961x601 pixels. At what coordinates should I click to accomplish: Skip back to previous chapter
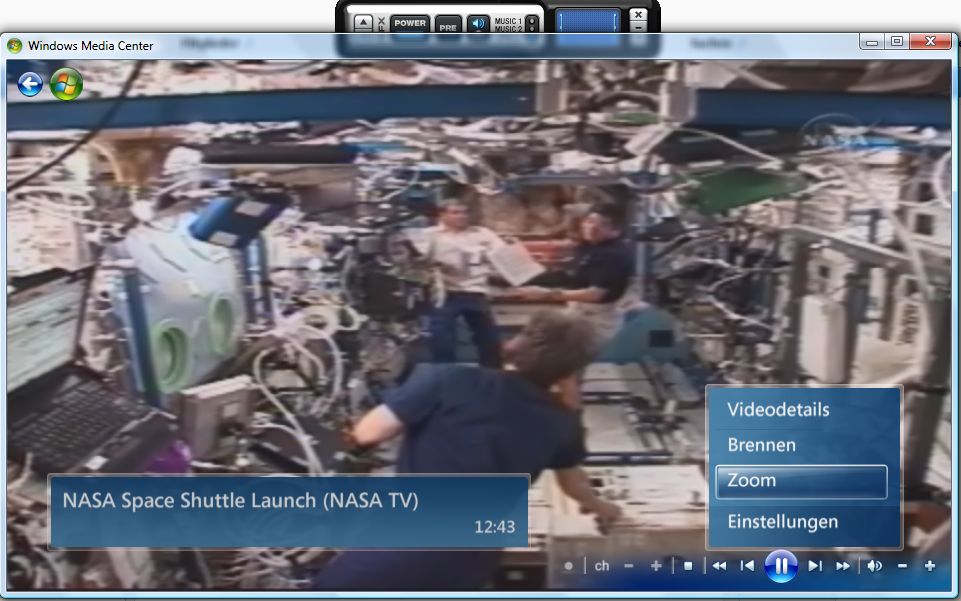coord(747,565)
